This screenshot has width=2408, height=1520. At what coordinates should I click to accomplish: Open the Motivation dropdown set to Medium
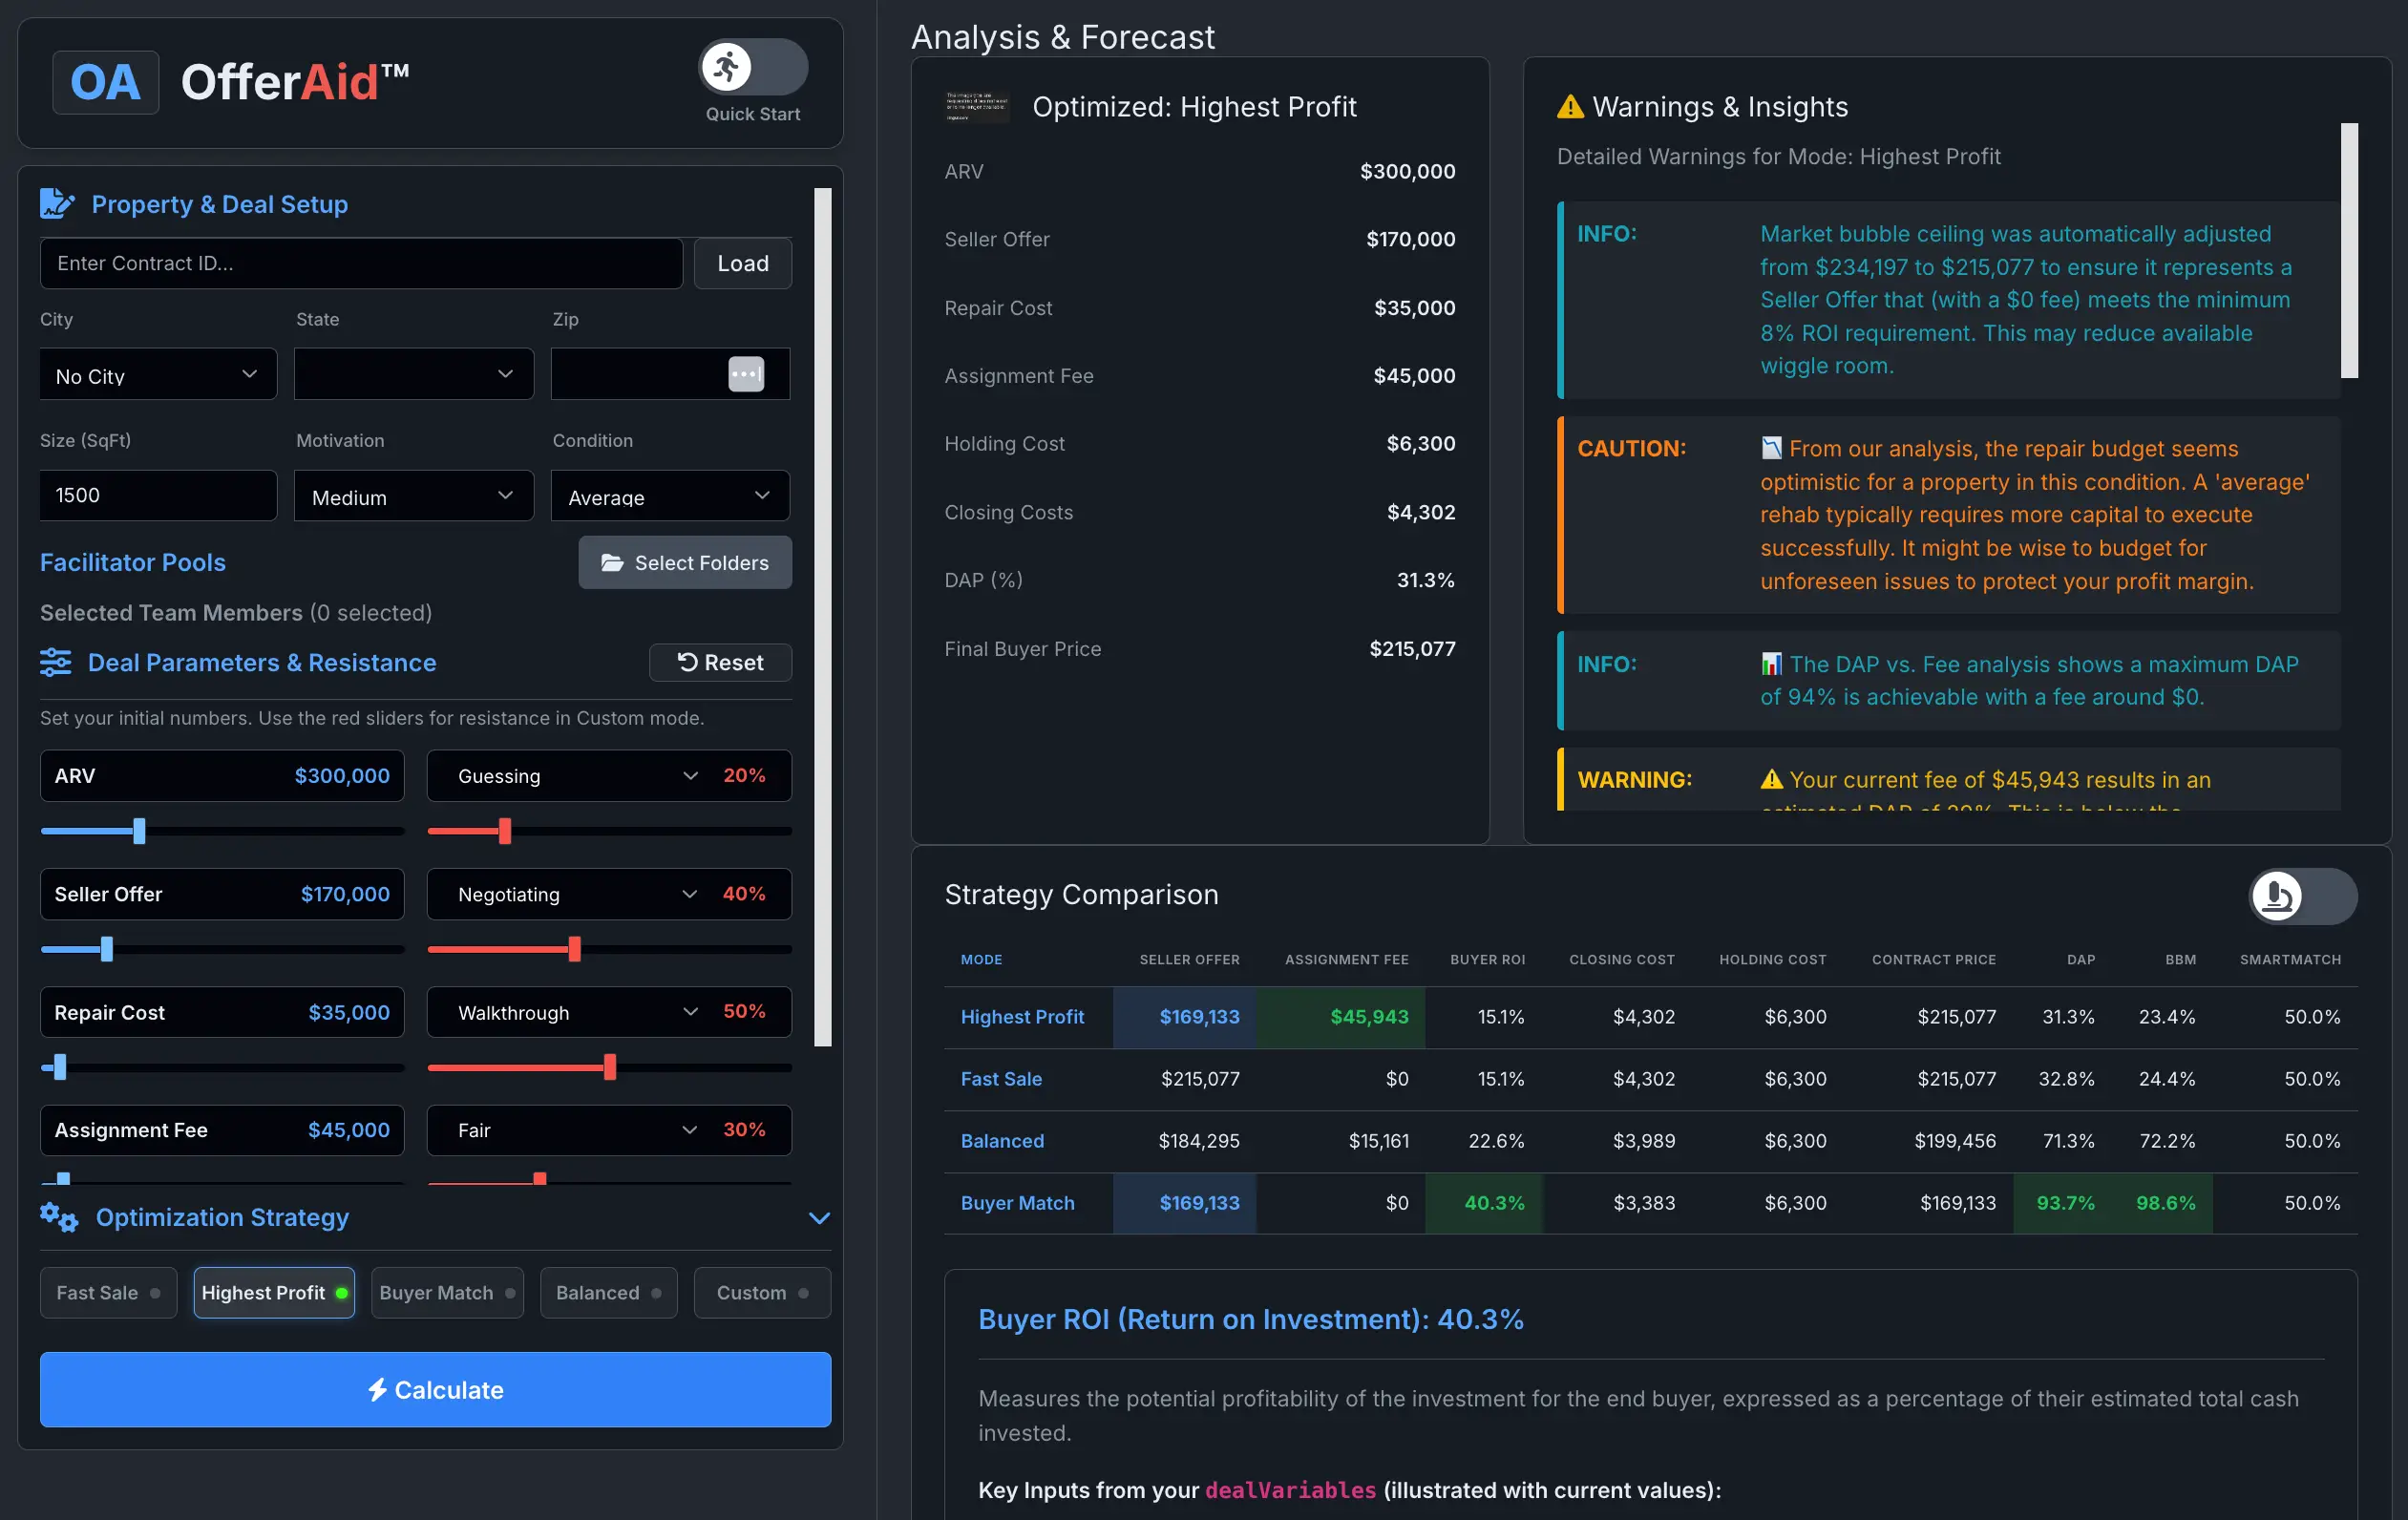[413, 496]
